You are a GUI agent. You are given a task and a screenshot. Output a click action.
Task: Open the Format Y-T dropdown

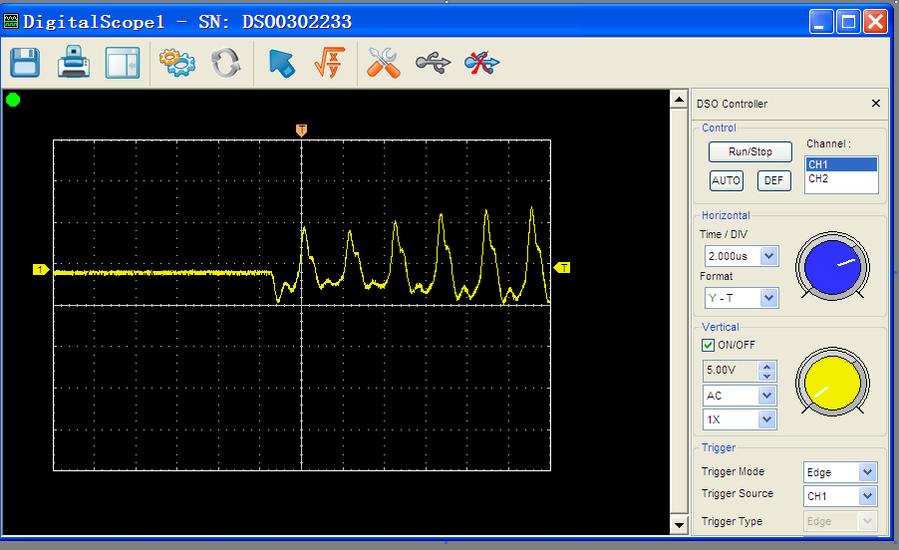tap(768, 298)
